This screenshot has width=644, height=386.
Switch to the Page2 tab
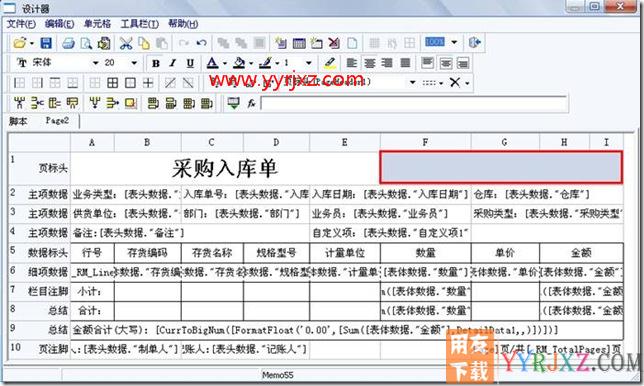coord(57,121)
